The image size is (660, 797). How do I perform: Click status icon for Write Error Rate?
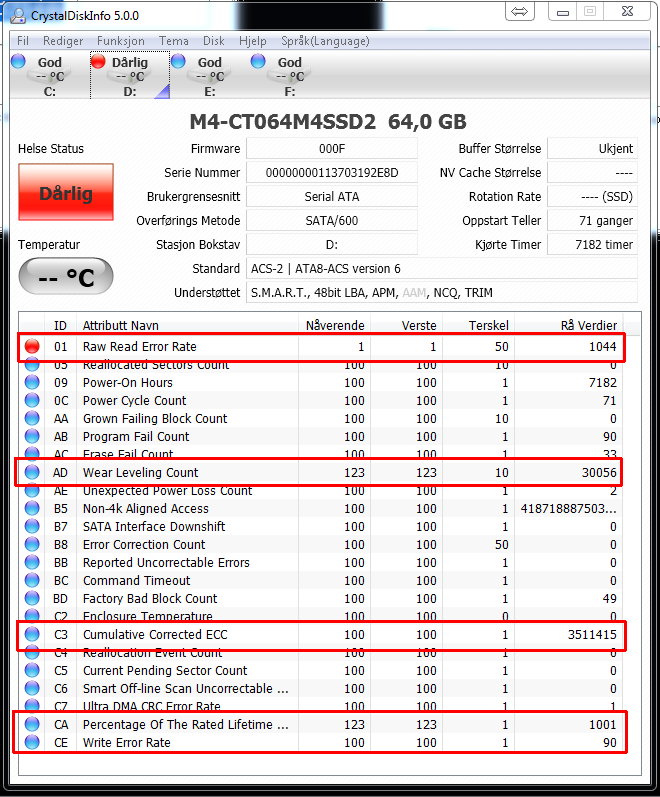coord(32,742)
